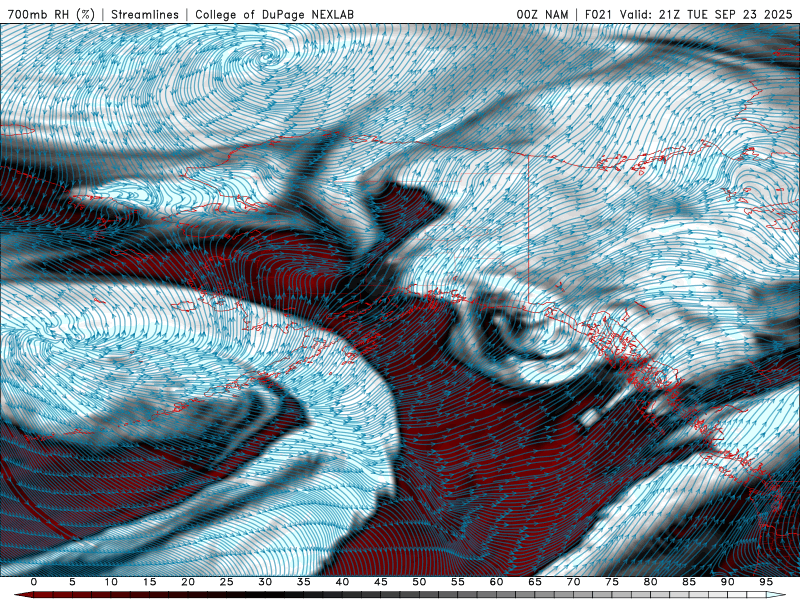The height and width of the screenshot is (600, 800).
Task: Click the colorbar label "50"
Action: [419, 582]
